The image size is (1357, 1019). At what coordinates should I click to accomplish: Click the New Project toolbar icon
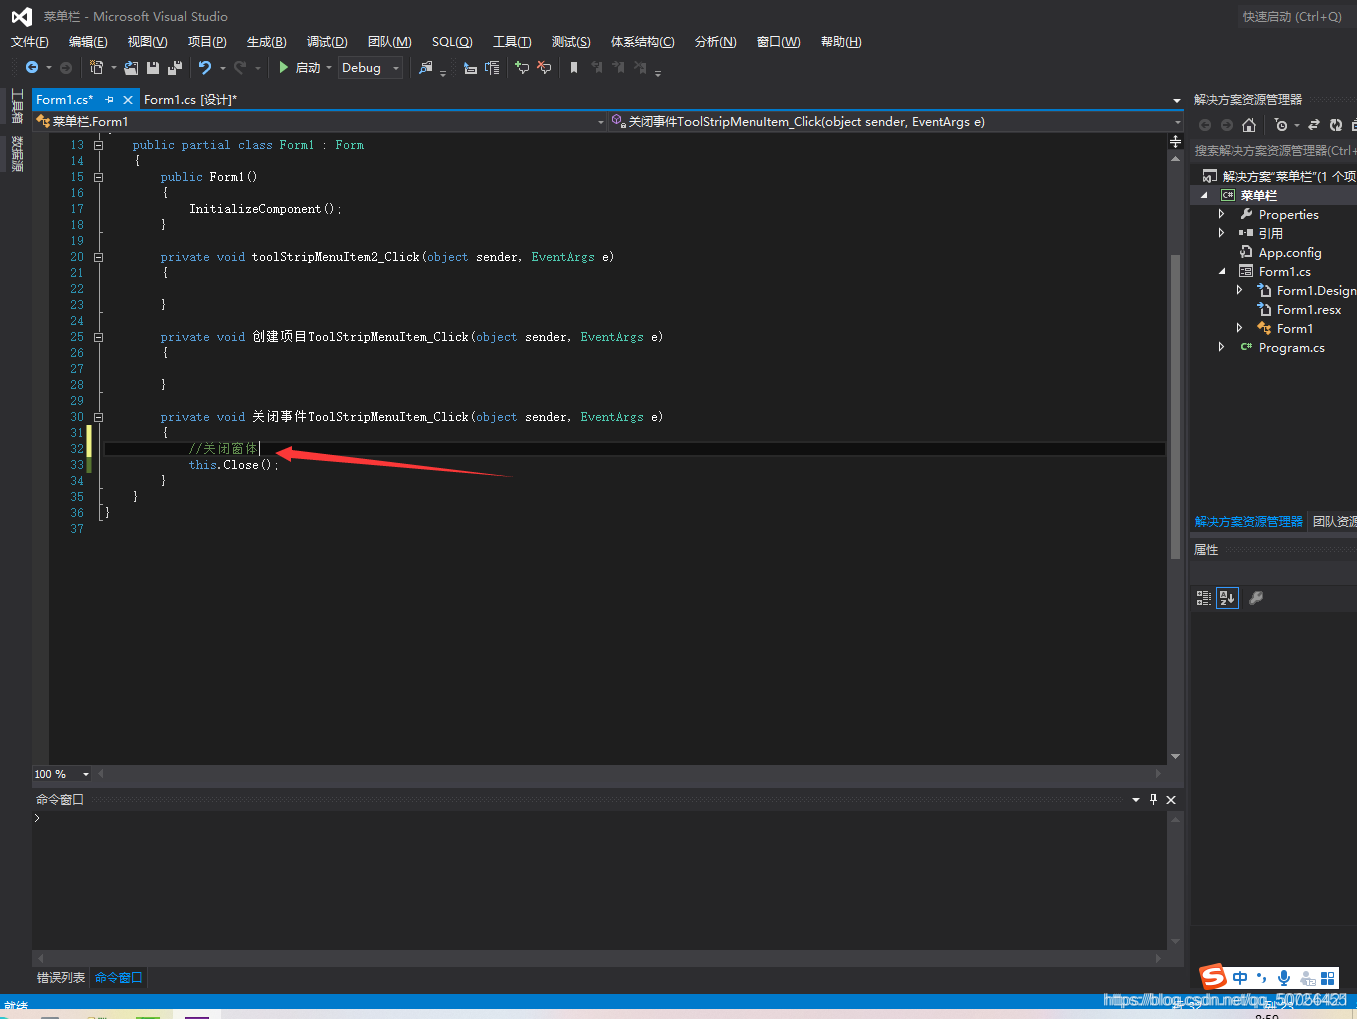point(96,67)
